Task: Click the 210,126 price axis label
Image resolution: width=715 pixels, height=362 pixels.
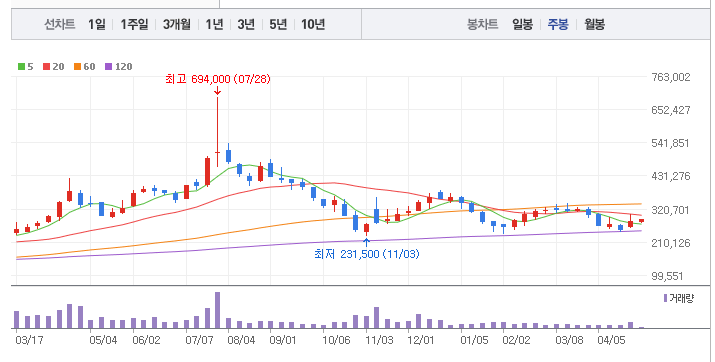Action: pos(671,243)
